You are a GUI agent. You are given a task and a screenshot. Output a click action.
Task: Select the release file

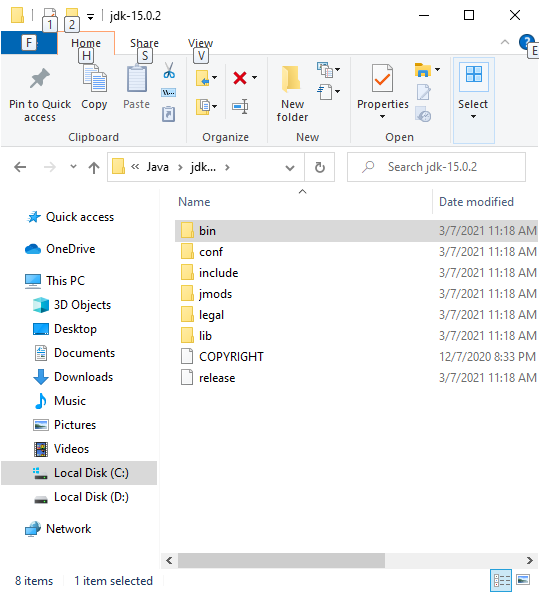356,378
